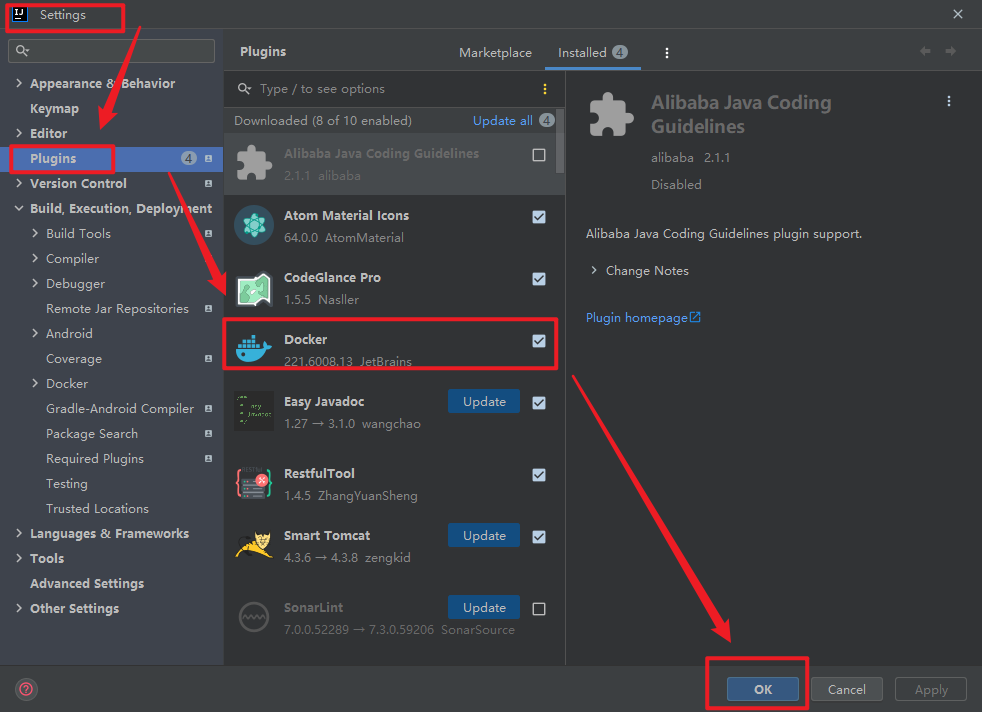This screenshot has width=982, height=712.
Task: Click the settings search field
Action: (111, 51)
